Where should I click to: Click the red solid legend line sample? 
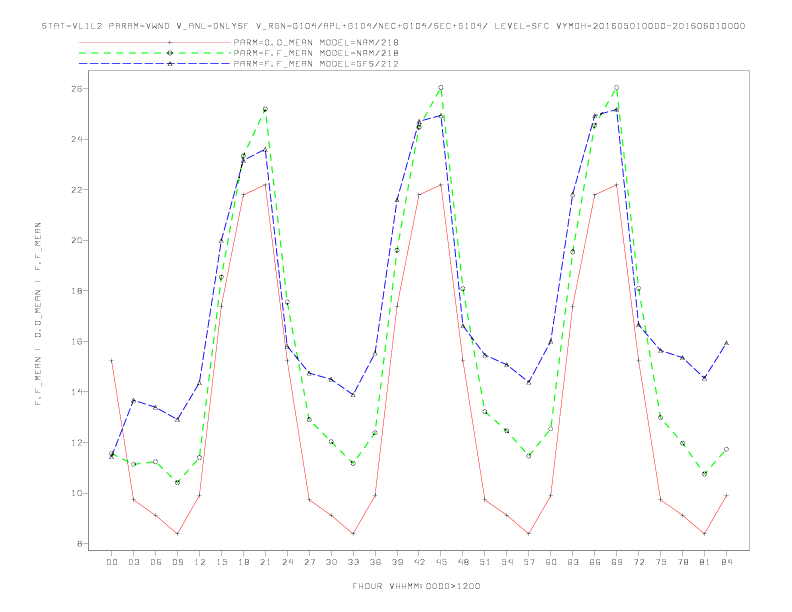point(155,42)
